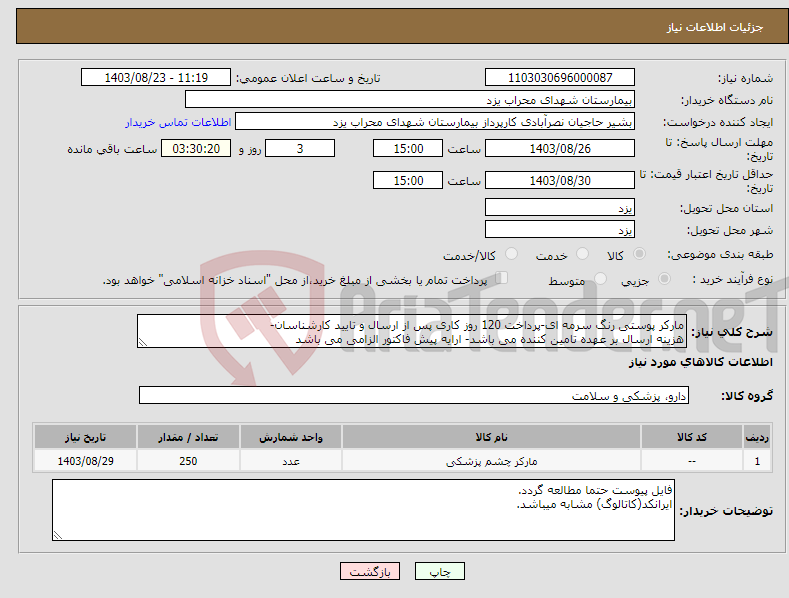Click the item name cell مارکر چشم پزشکی
Screen dimensions: 789x598
tap(491, 461)
